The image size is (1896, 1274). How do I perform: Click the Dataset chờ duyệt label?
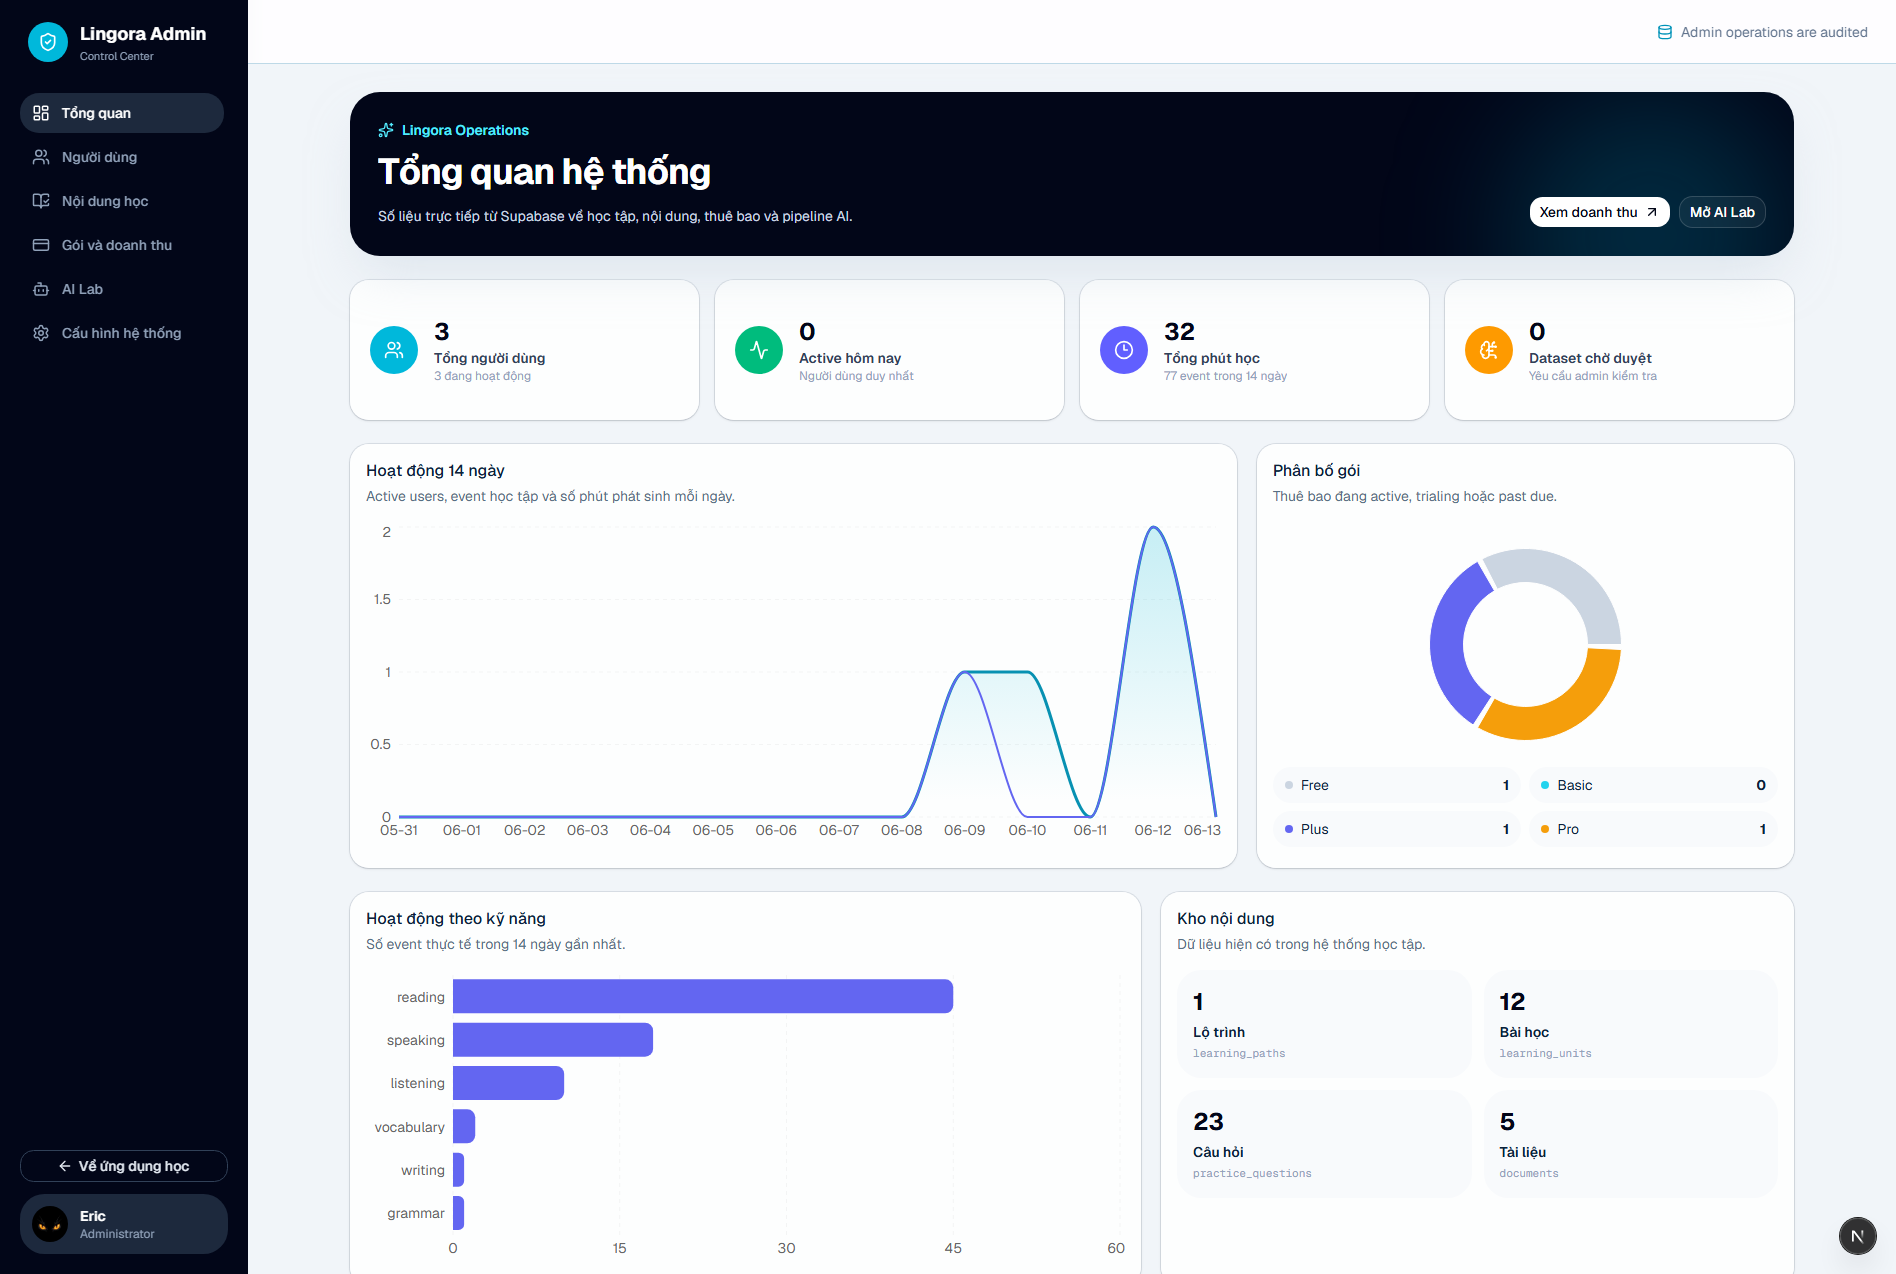tap(1590, 358)
